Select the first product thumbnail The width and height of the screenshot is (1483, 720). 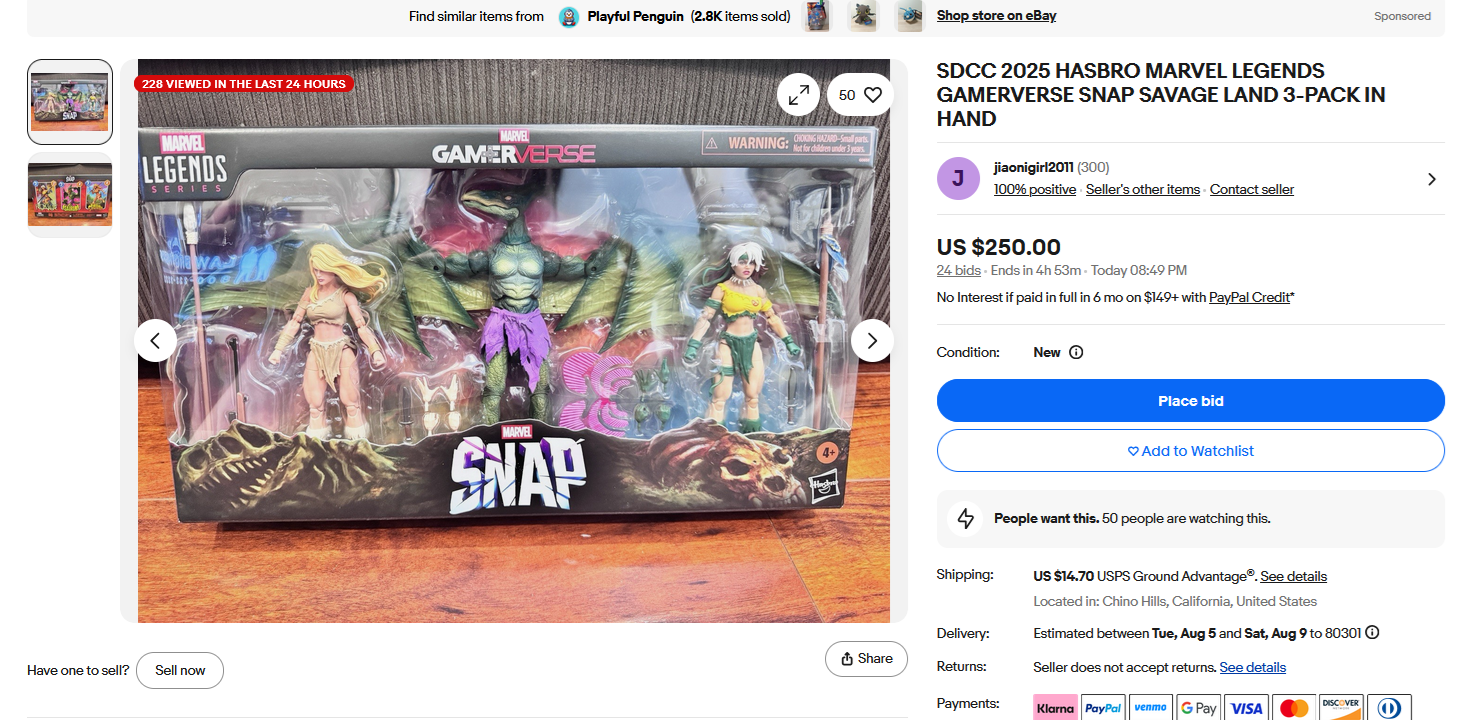[x=70, y=102]
